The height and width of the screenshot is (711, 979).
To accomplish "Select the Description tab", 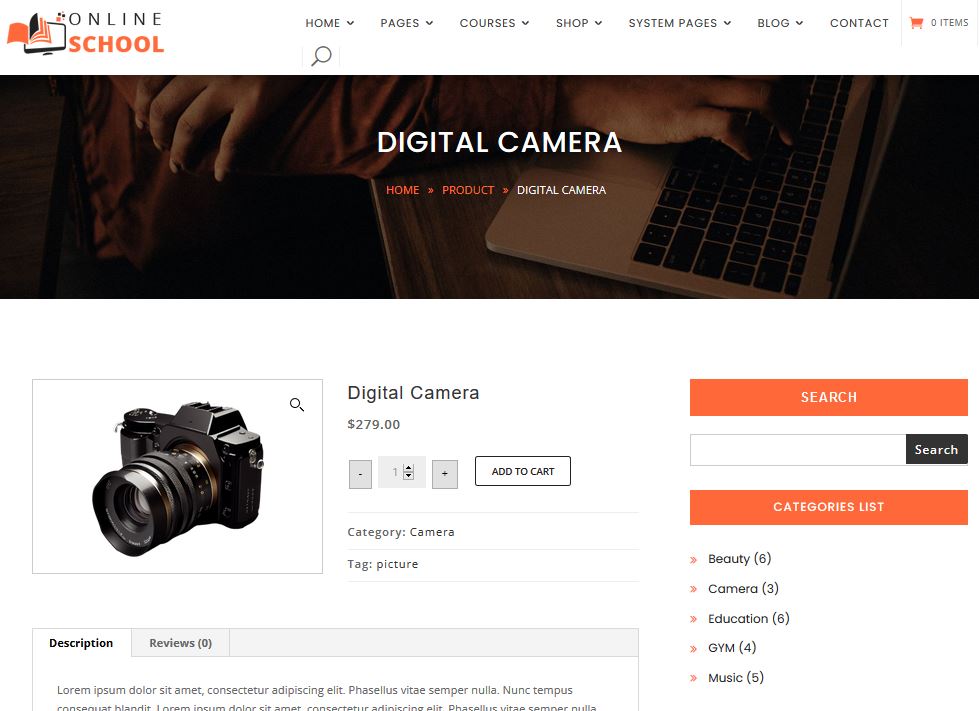I will 81,643.
